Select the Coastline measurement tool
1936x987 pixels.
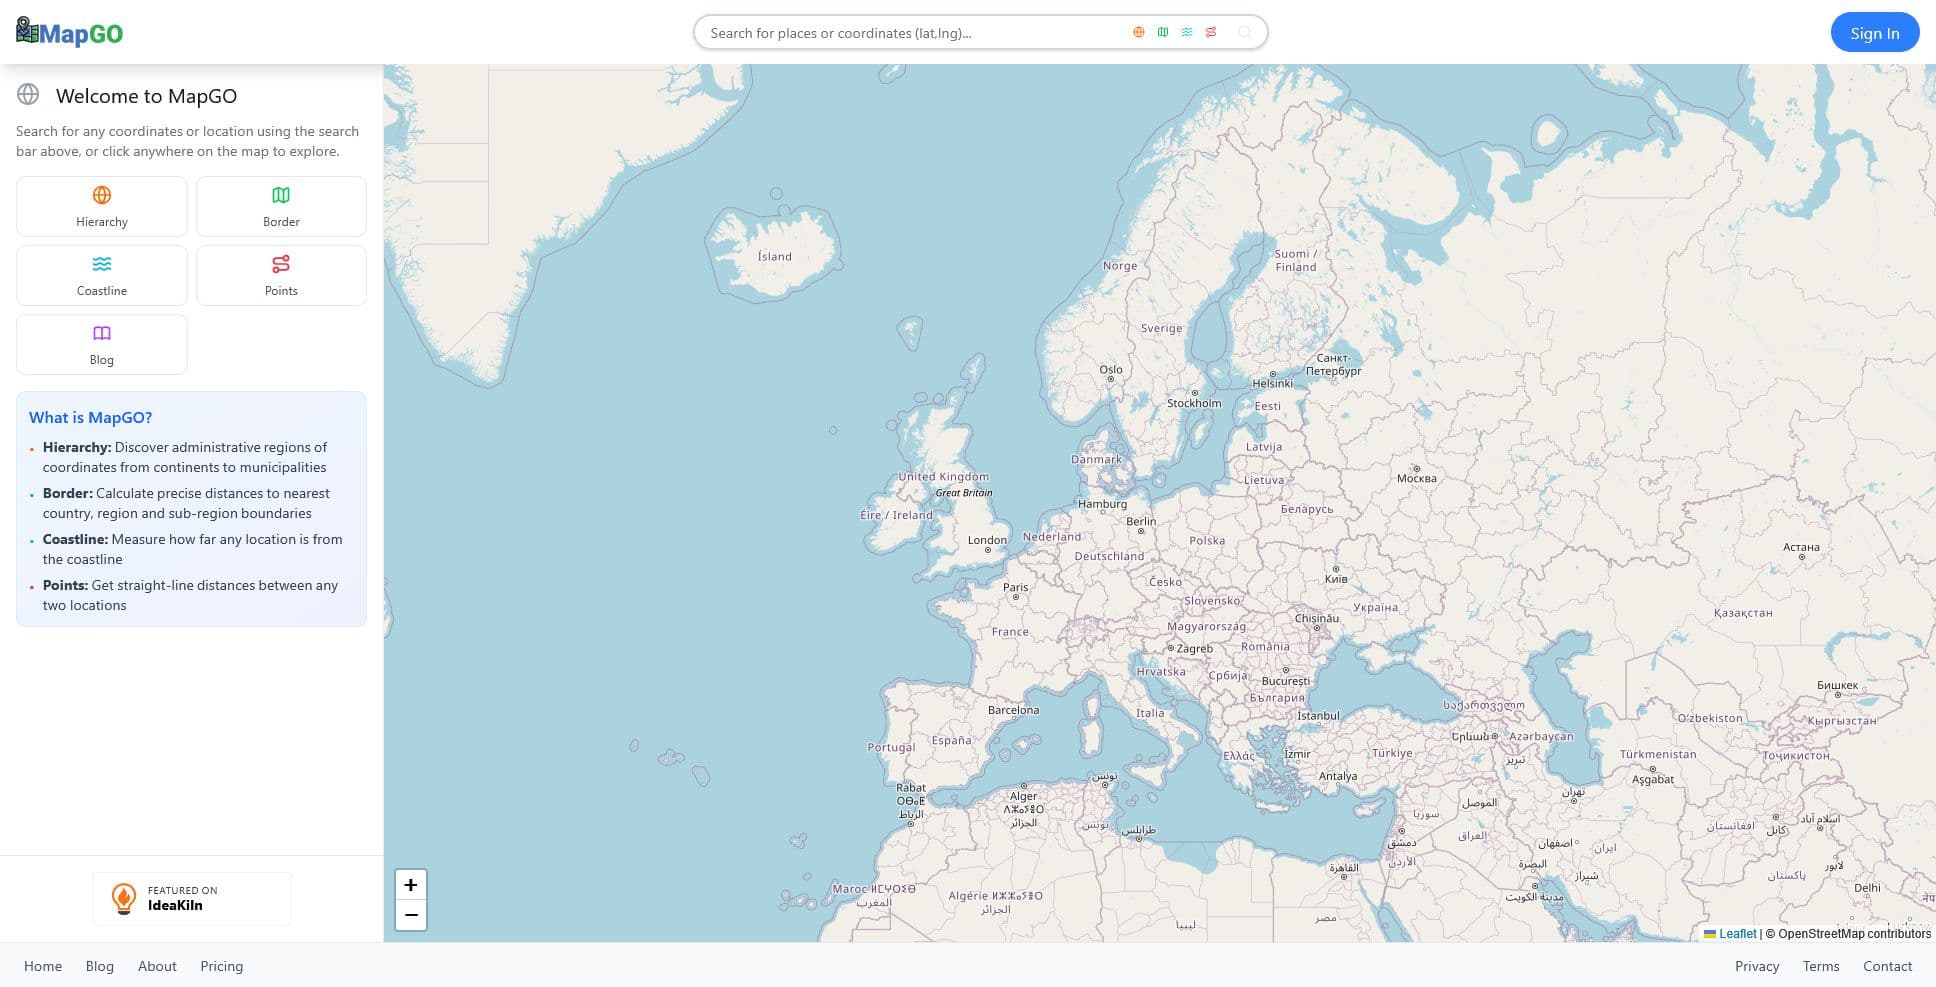101,275
